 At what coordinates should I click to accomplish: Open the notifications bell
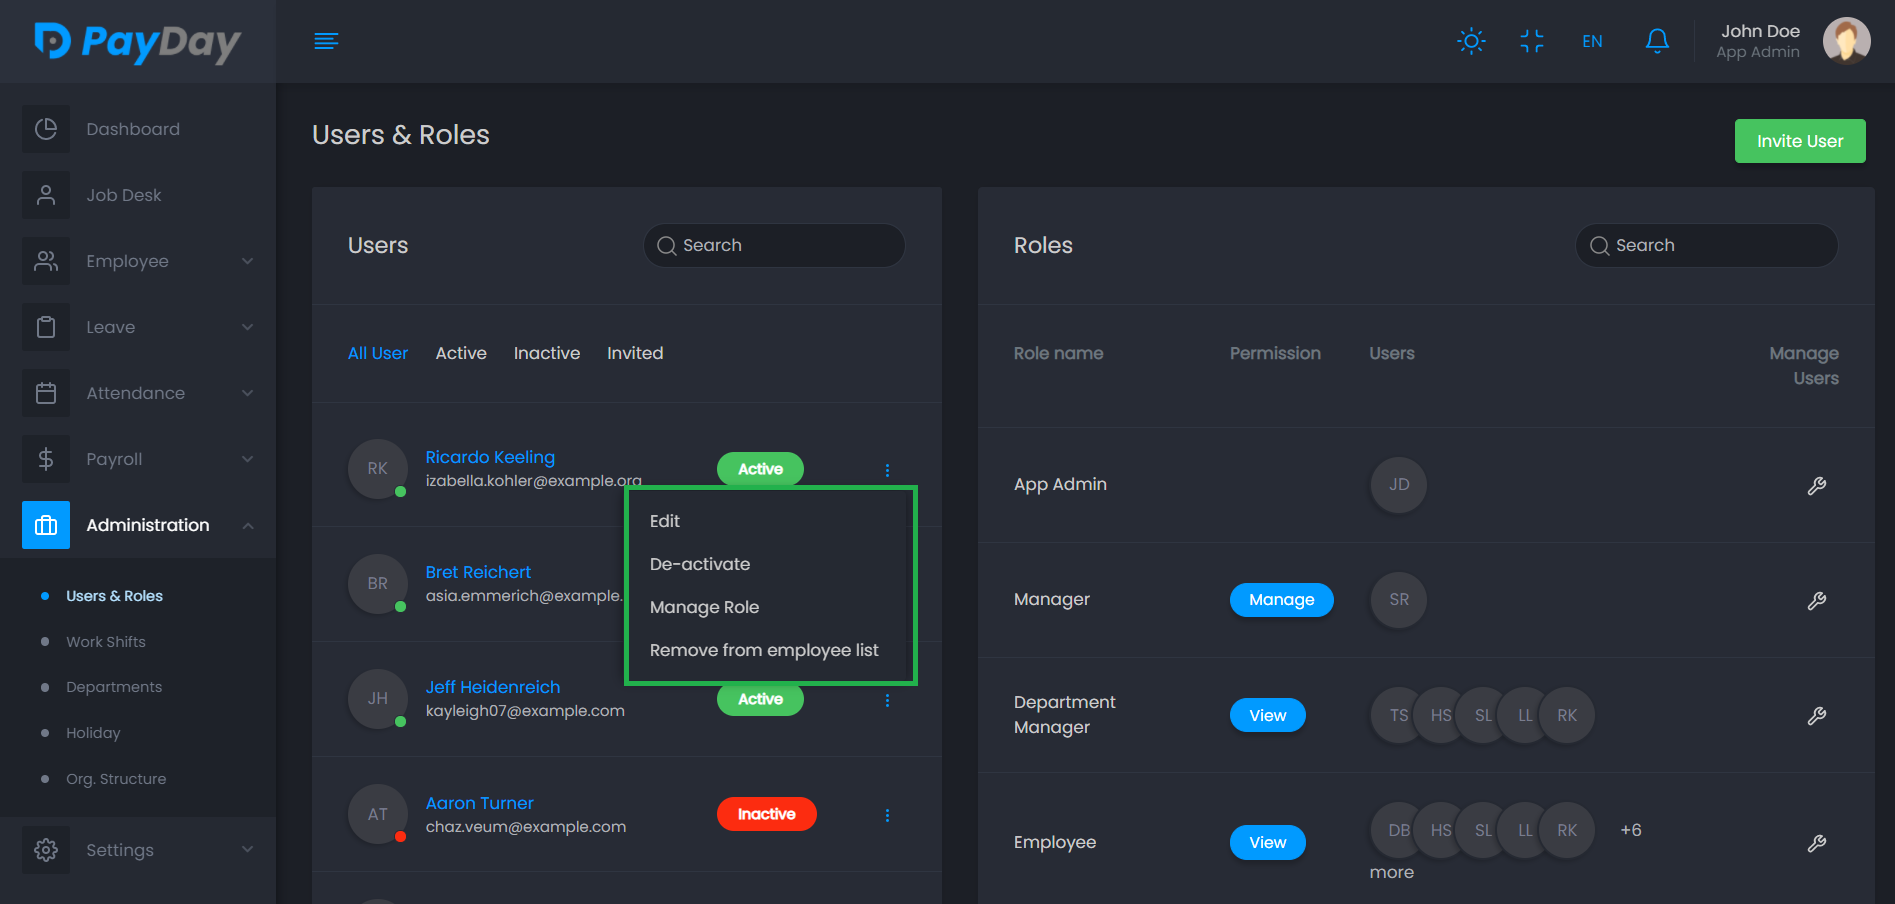point(1656,41)
